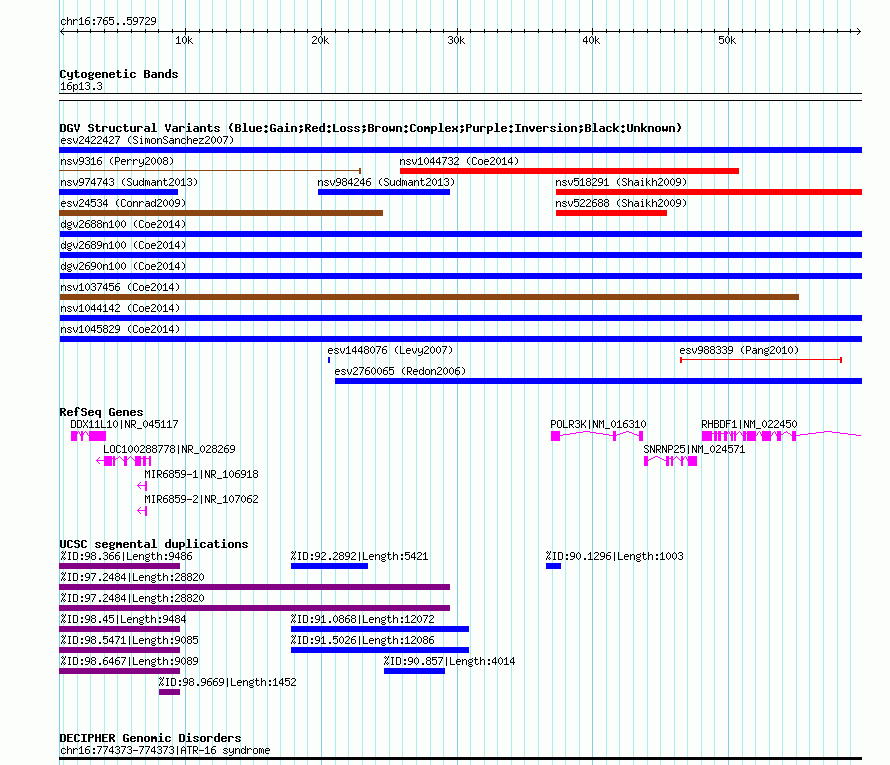890x765 pixels.
Task: Open esv2422427 (SimonSanchez2007) label
Action: pos(147,140)
